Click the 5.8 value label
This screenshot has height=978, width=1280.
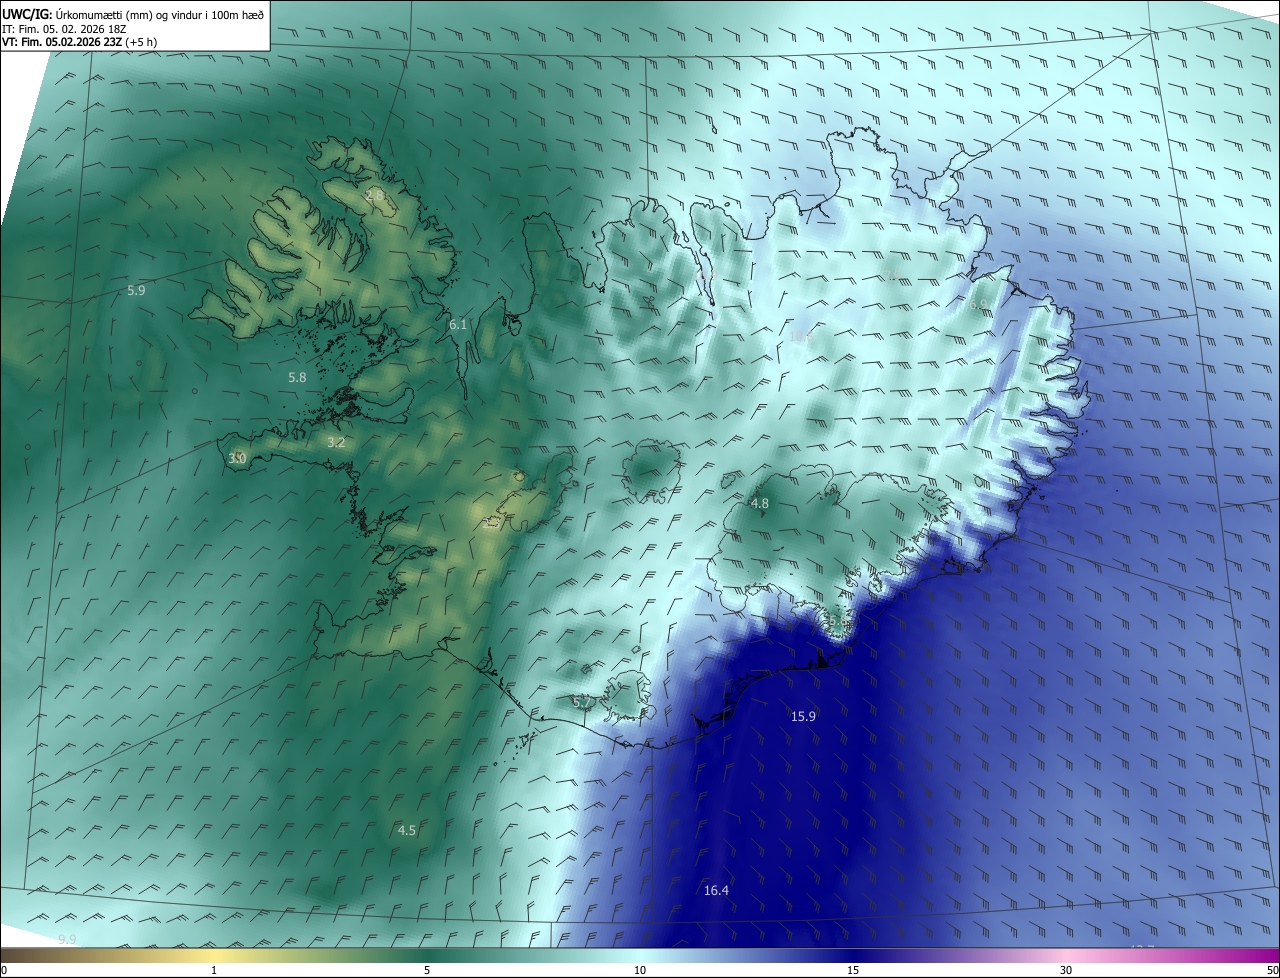click(297, 377)
